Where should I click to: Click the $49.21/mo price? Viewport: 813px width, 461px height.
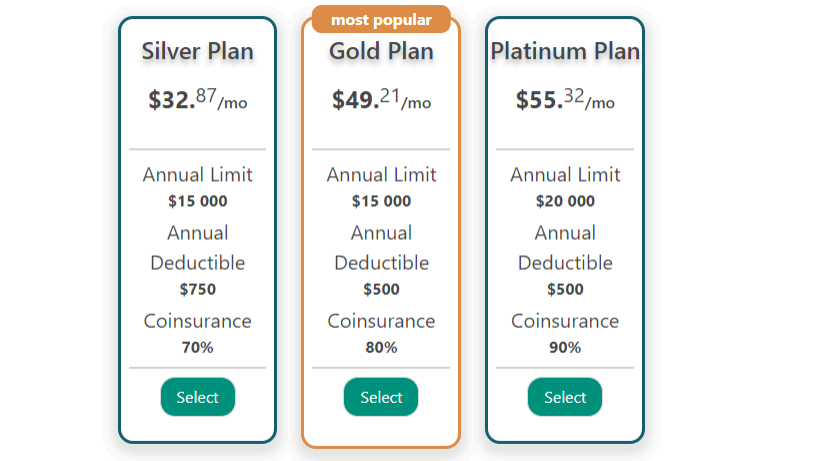point(381,100)
